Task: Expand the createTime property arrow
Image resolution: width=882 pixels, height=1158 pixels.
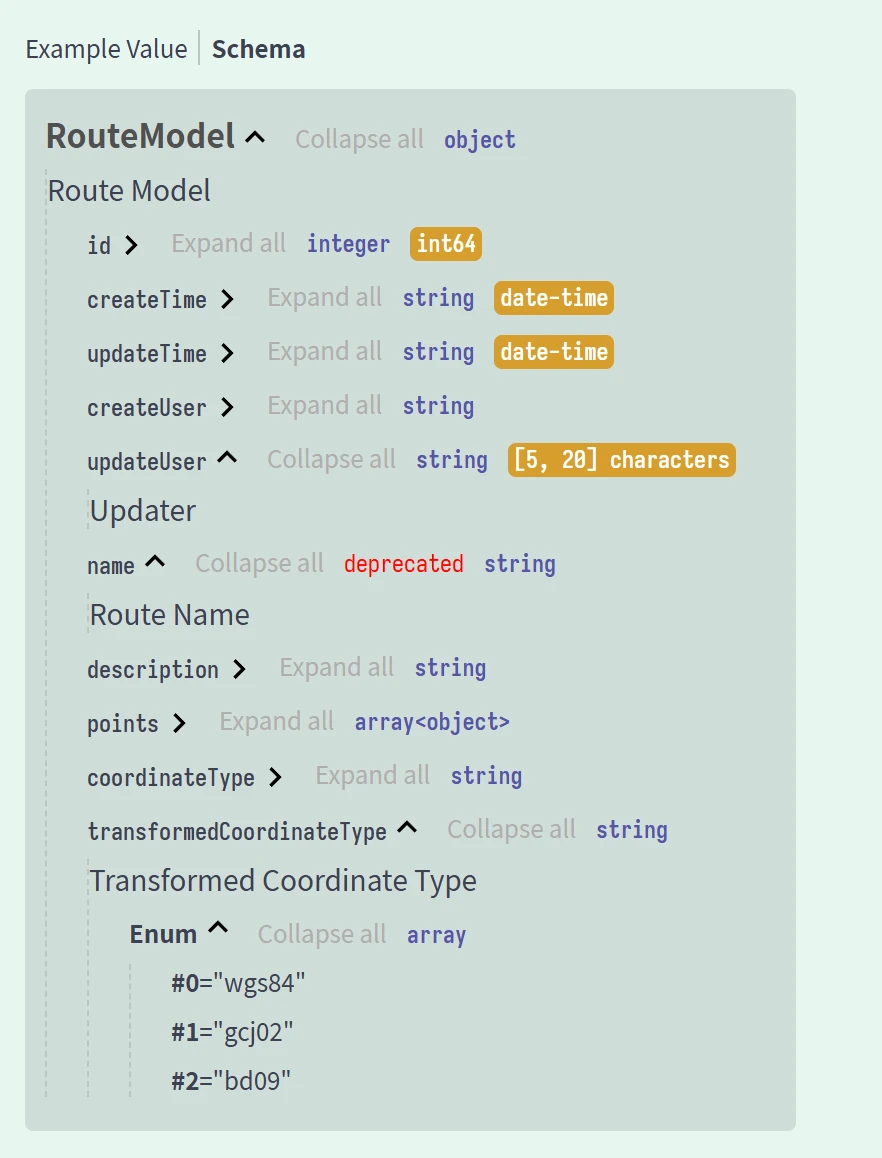Action: 227,299
